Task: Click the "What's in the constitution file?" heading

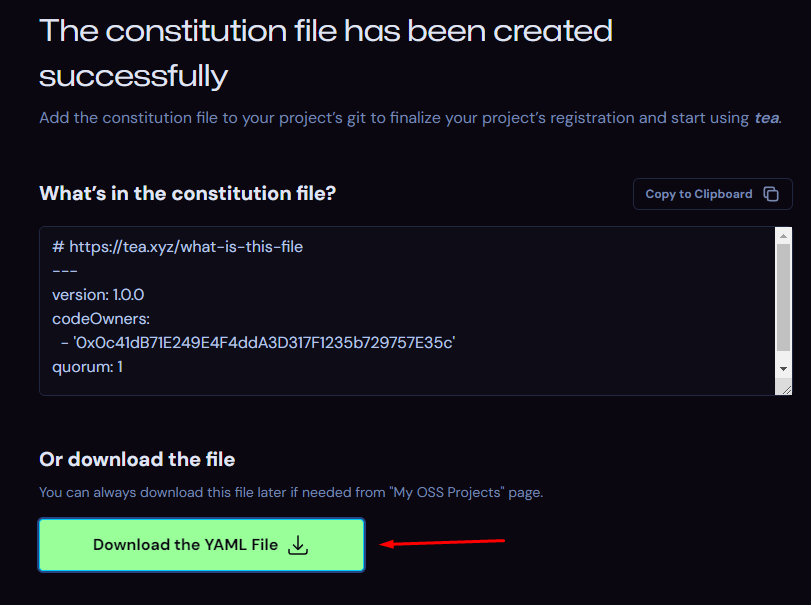Action: tap(187, 193)
